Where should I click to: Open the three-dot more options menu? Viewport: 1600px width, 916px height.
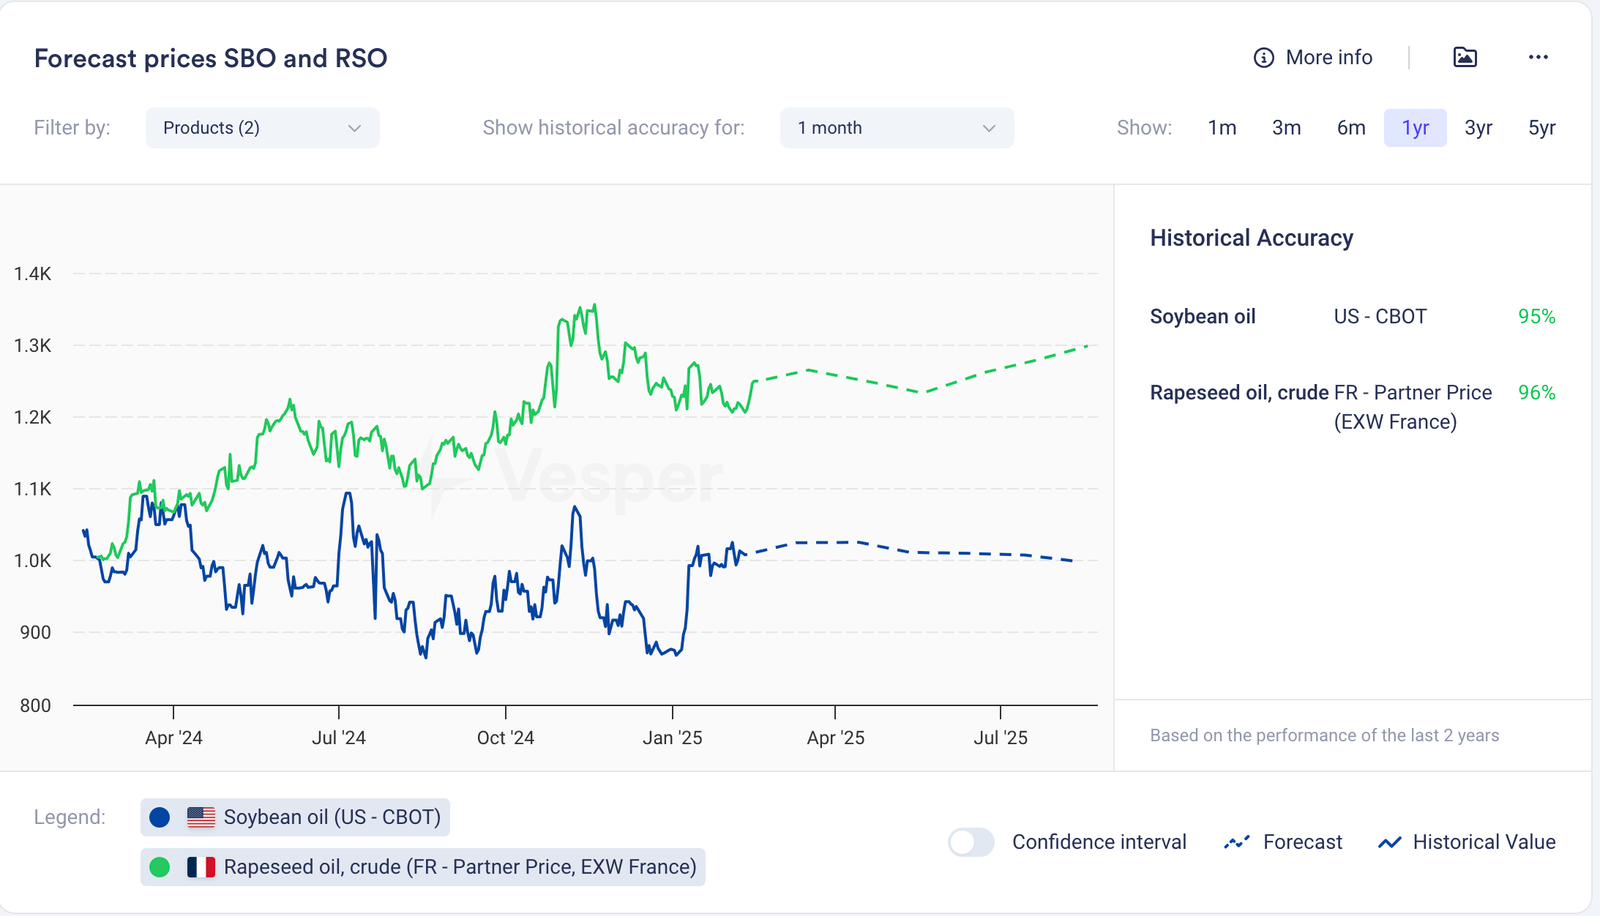point(1538,57)
